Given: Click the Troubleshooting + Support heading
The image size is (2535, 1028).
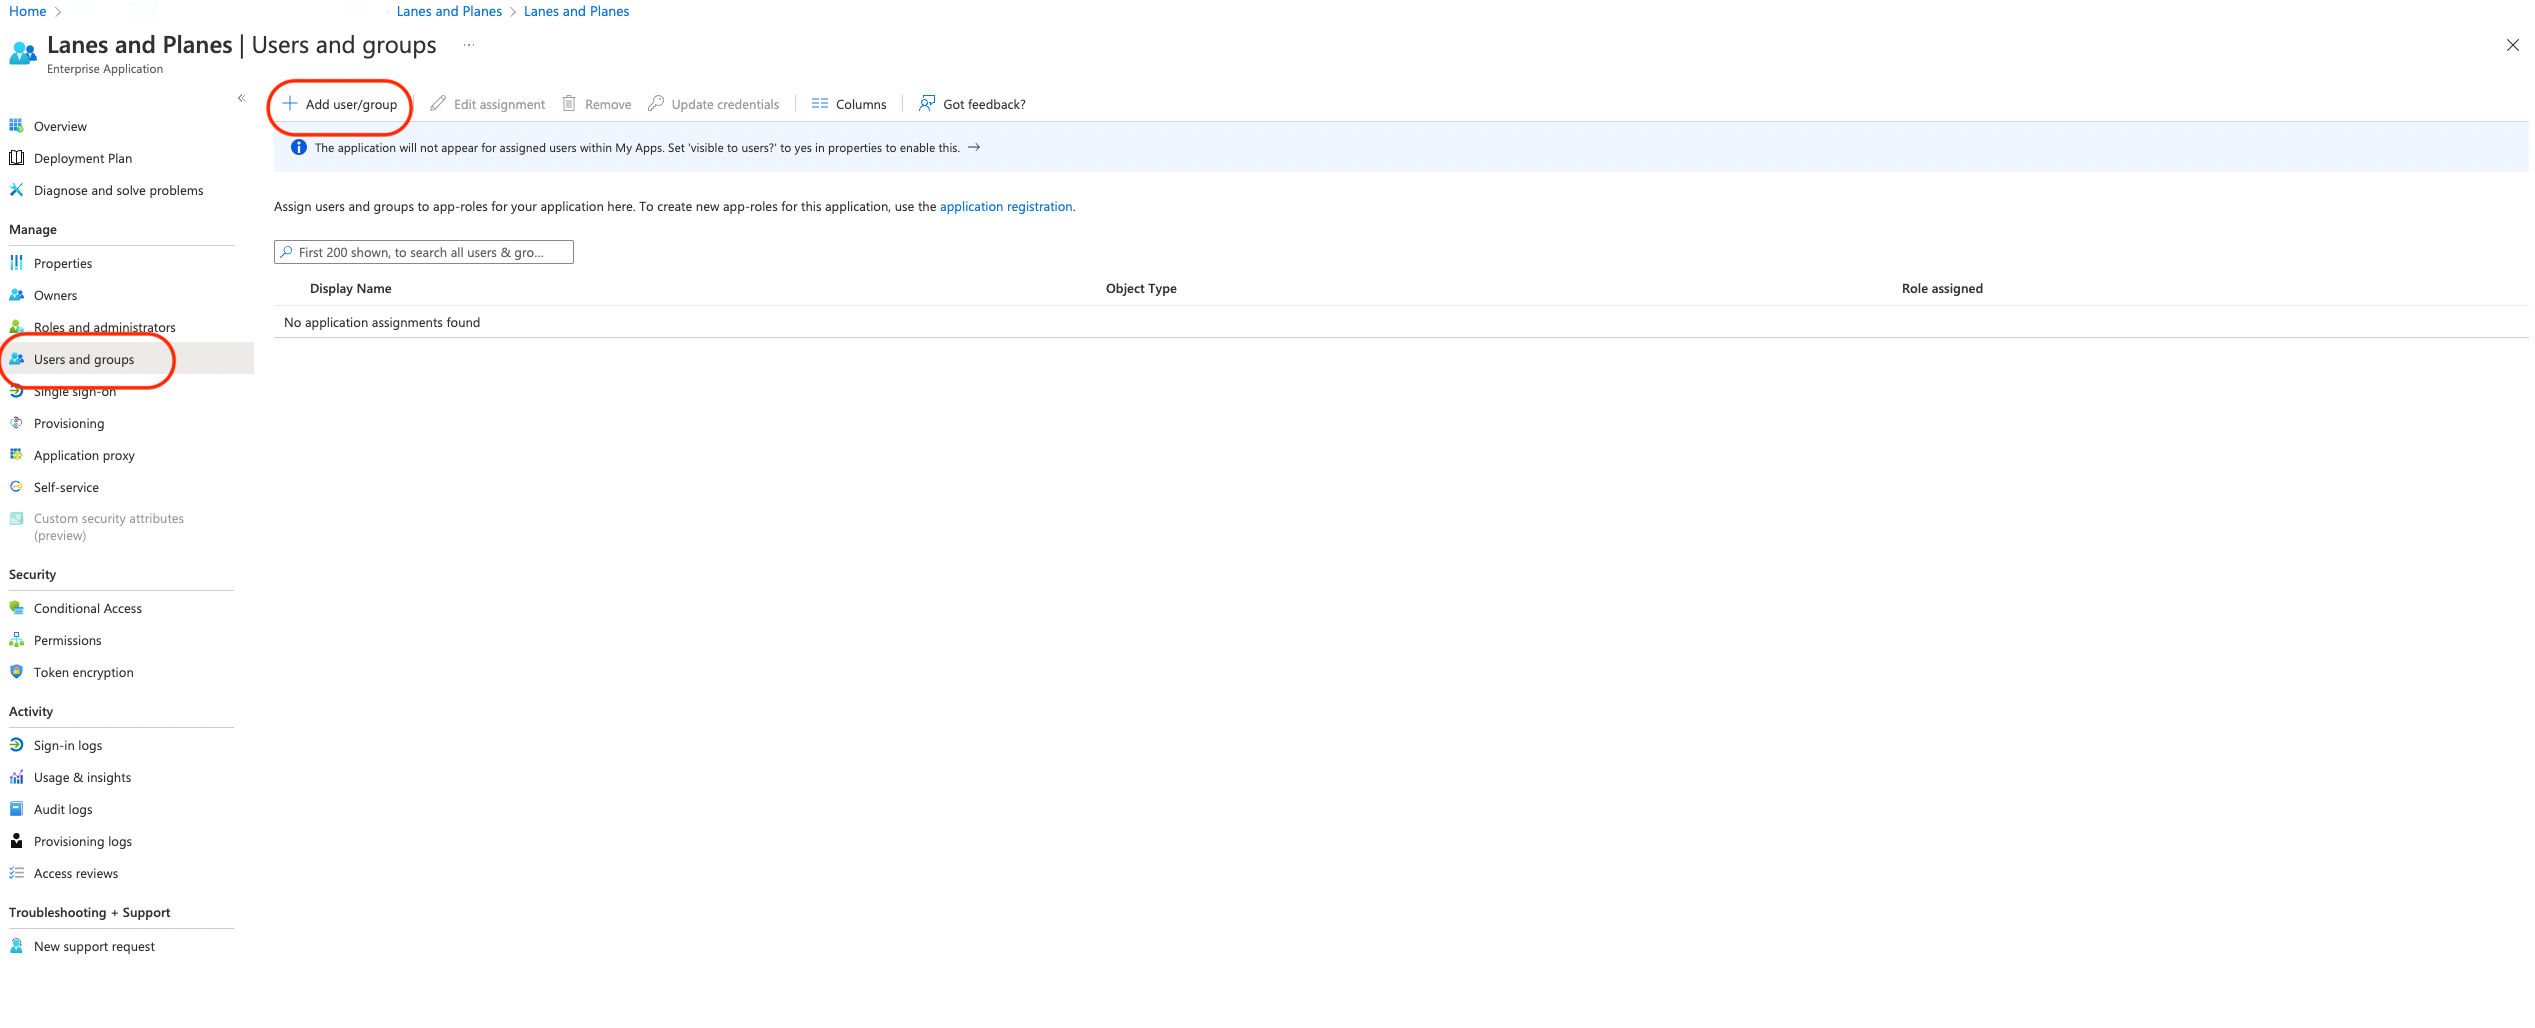Looking at the screenshot, I should (90, 912).
